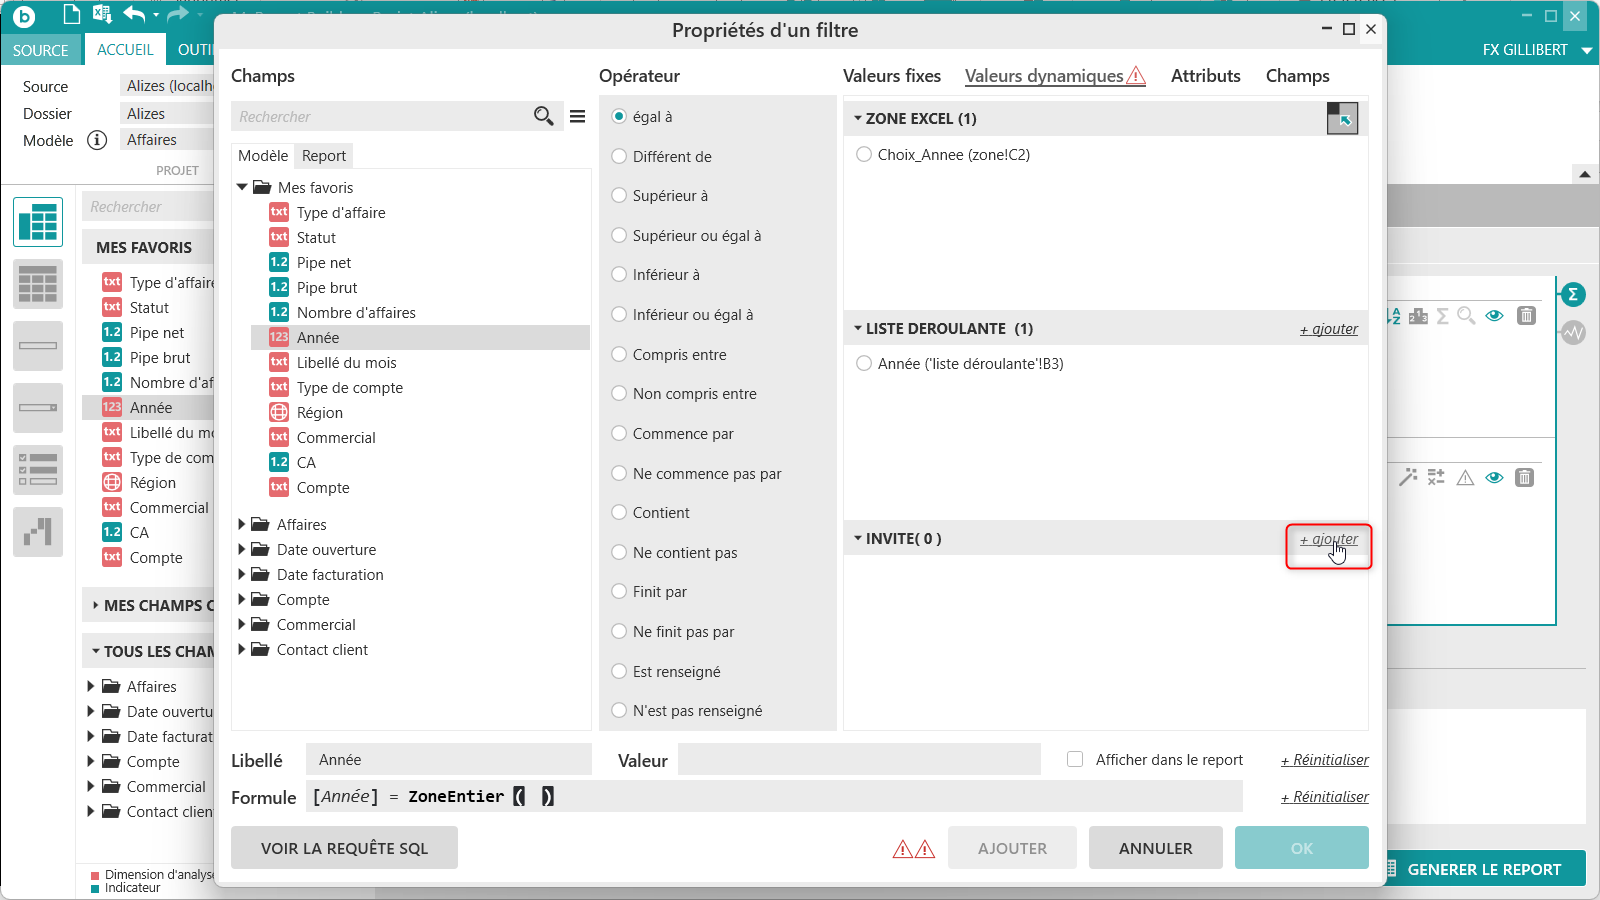Open the Report tab under Champs
Screen dimensions: 1600x900
pyautogui.click(x=324, y=156)
